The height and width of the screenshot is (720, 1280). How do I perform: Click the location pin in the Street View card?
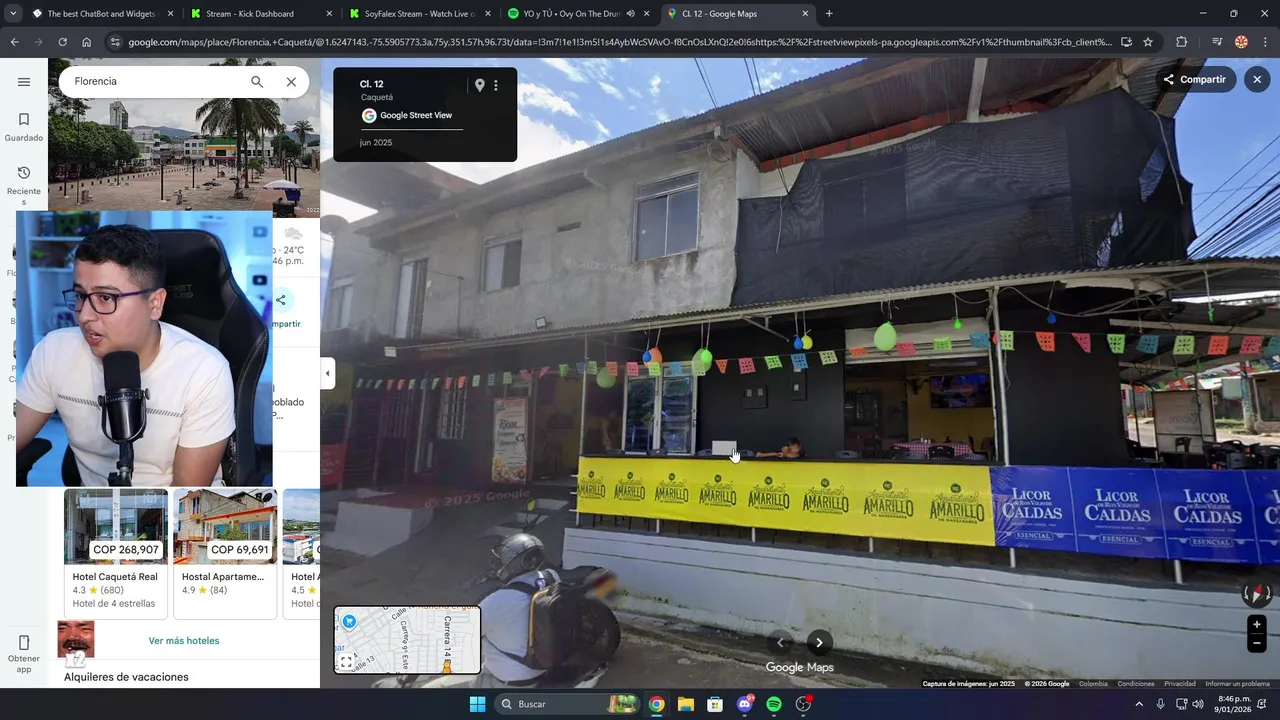(479, 85)
